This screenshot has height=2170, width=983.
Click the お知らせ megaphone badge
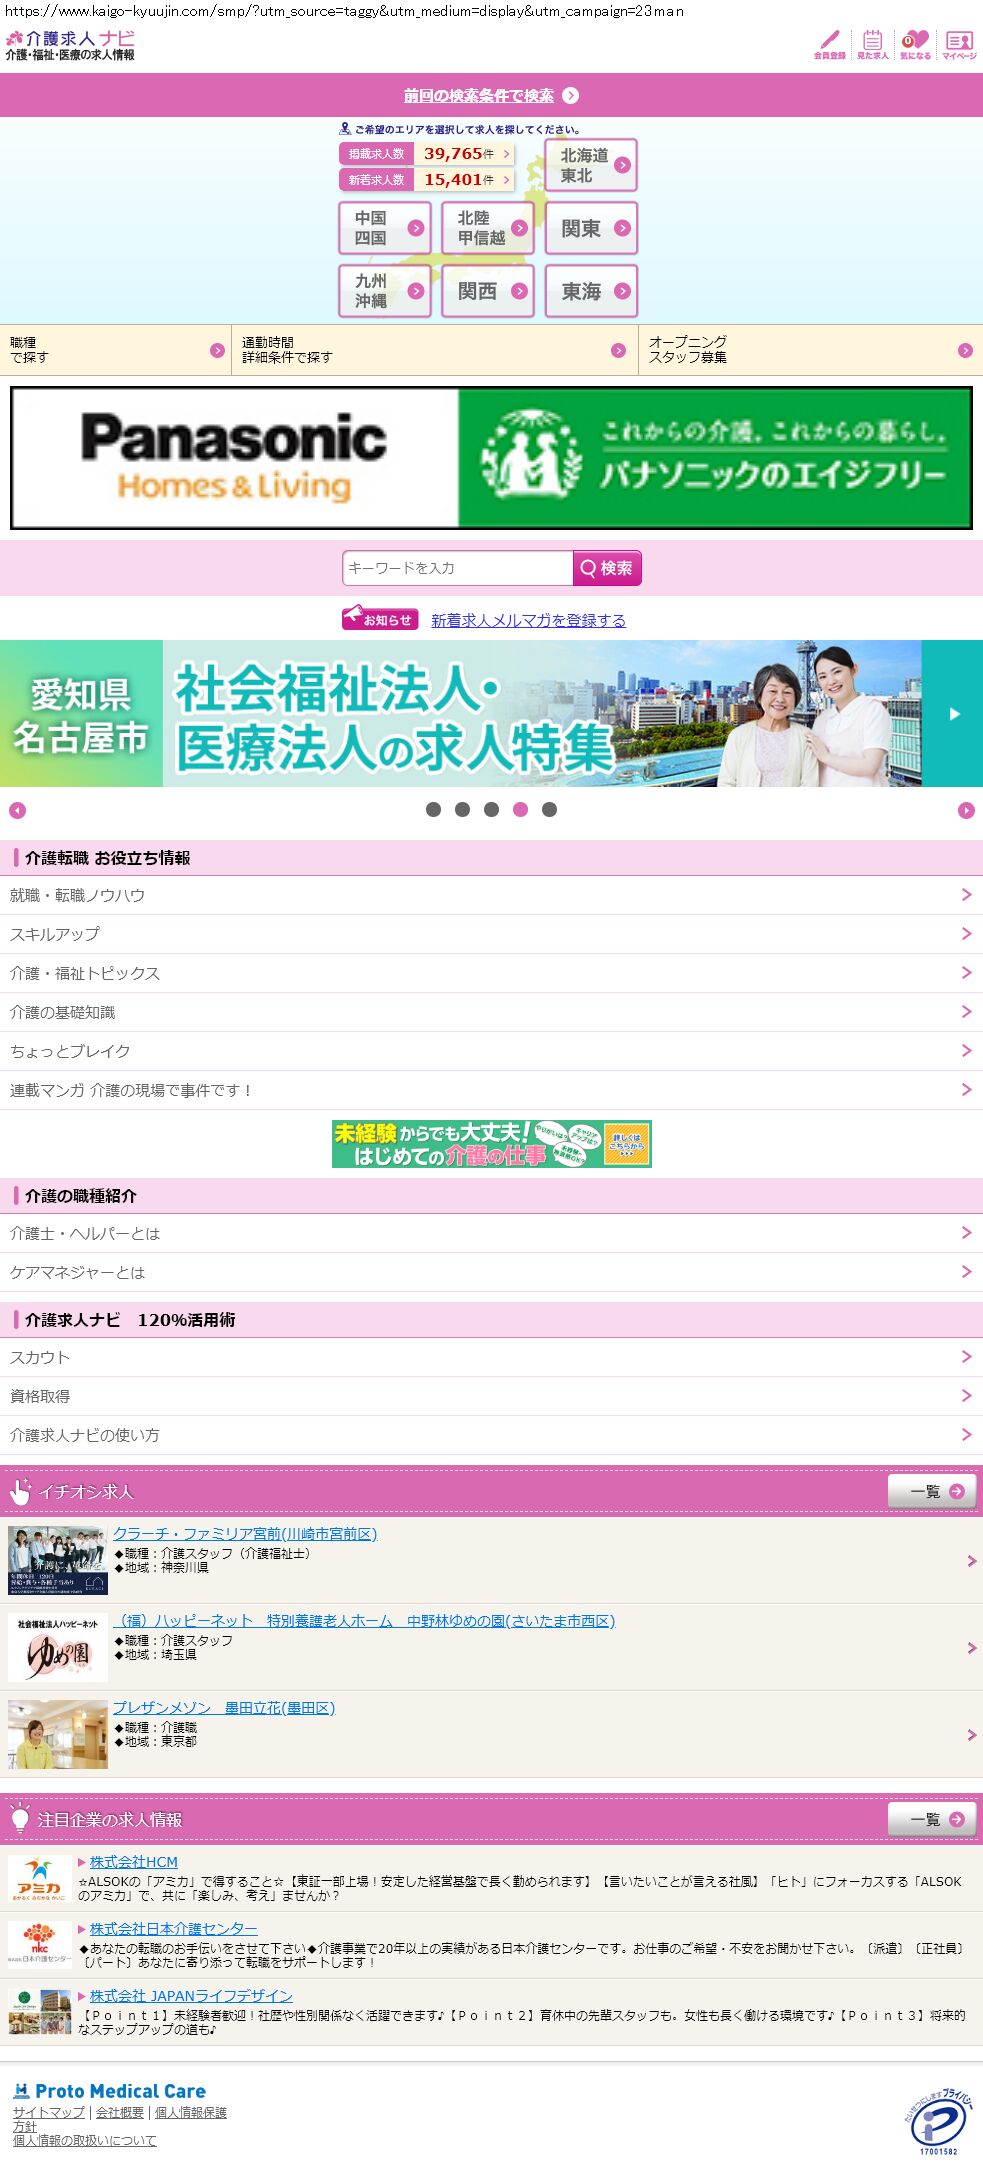380,619
